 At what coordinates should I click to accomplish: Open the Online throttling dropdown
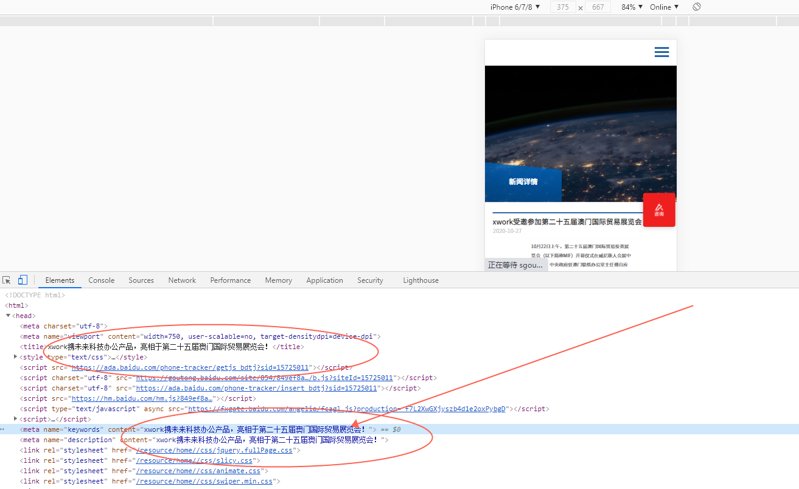(664, 7)
